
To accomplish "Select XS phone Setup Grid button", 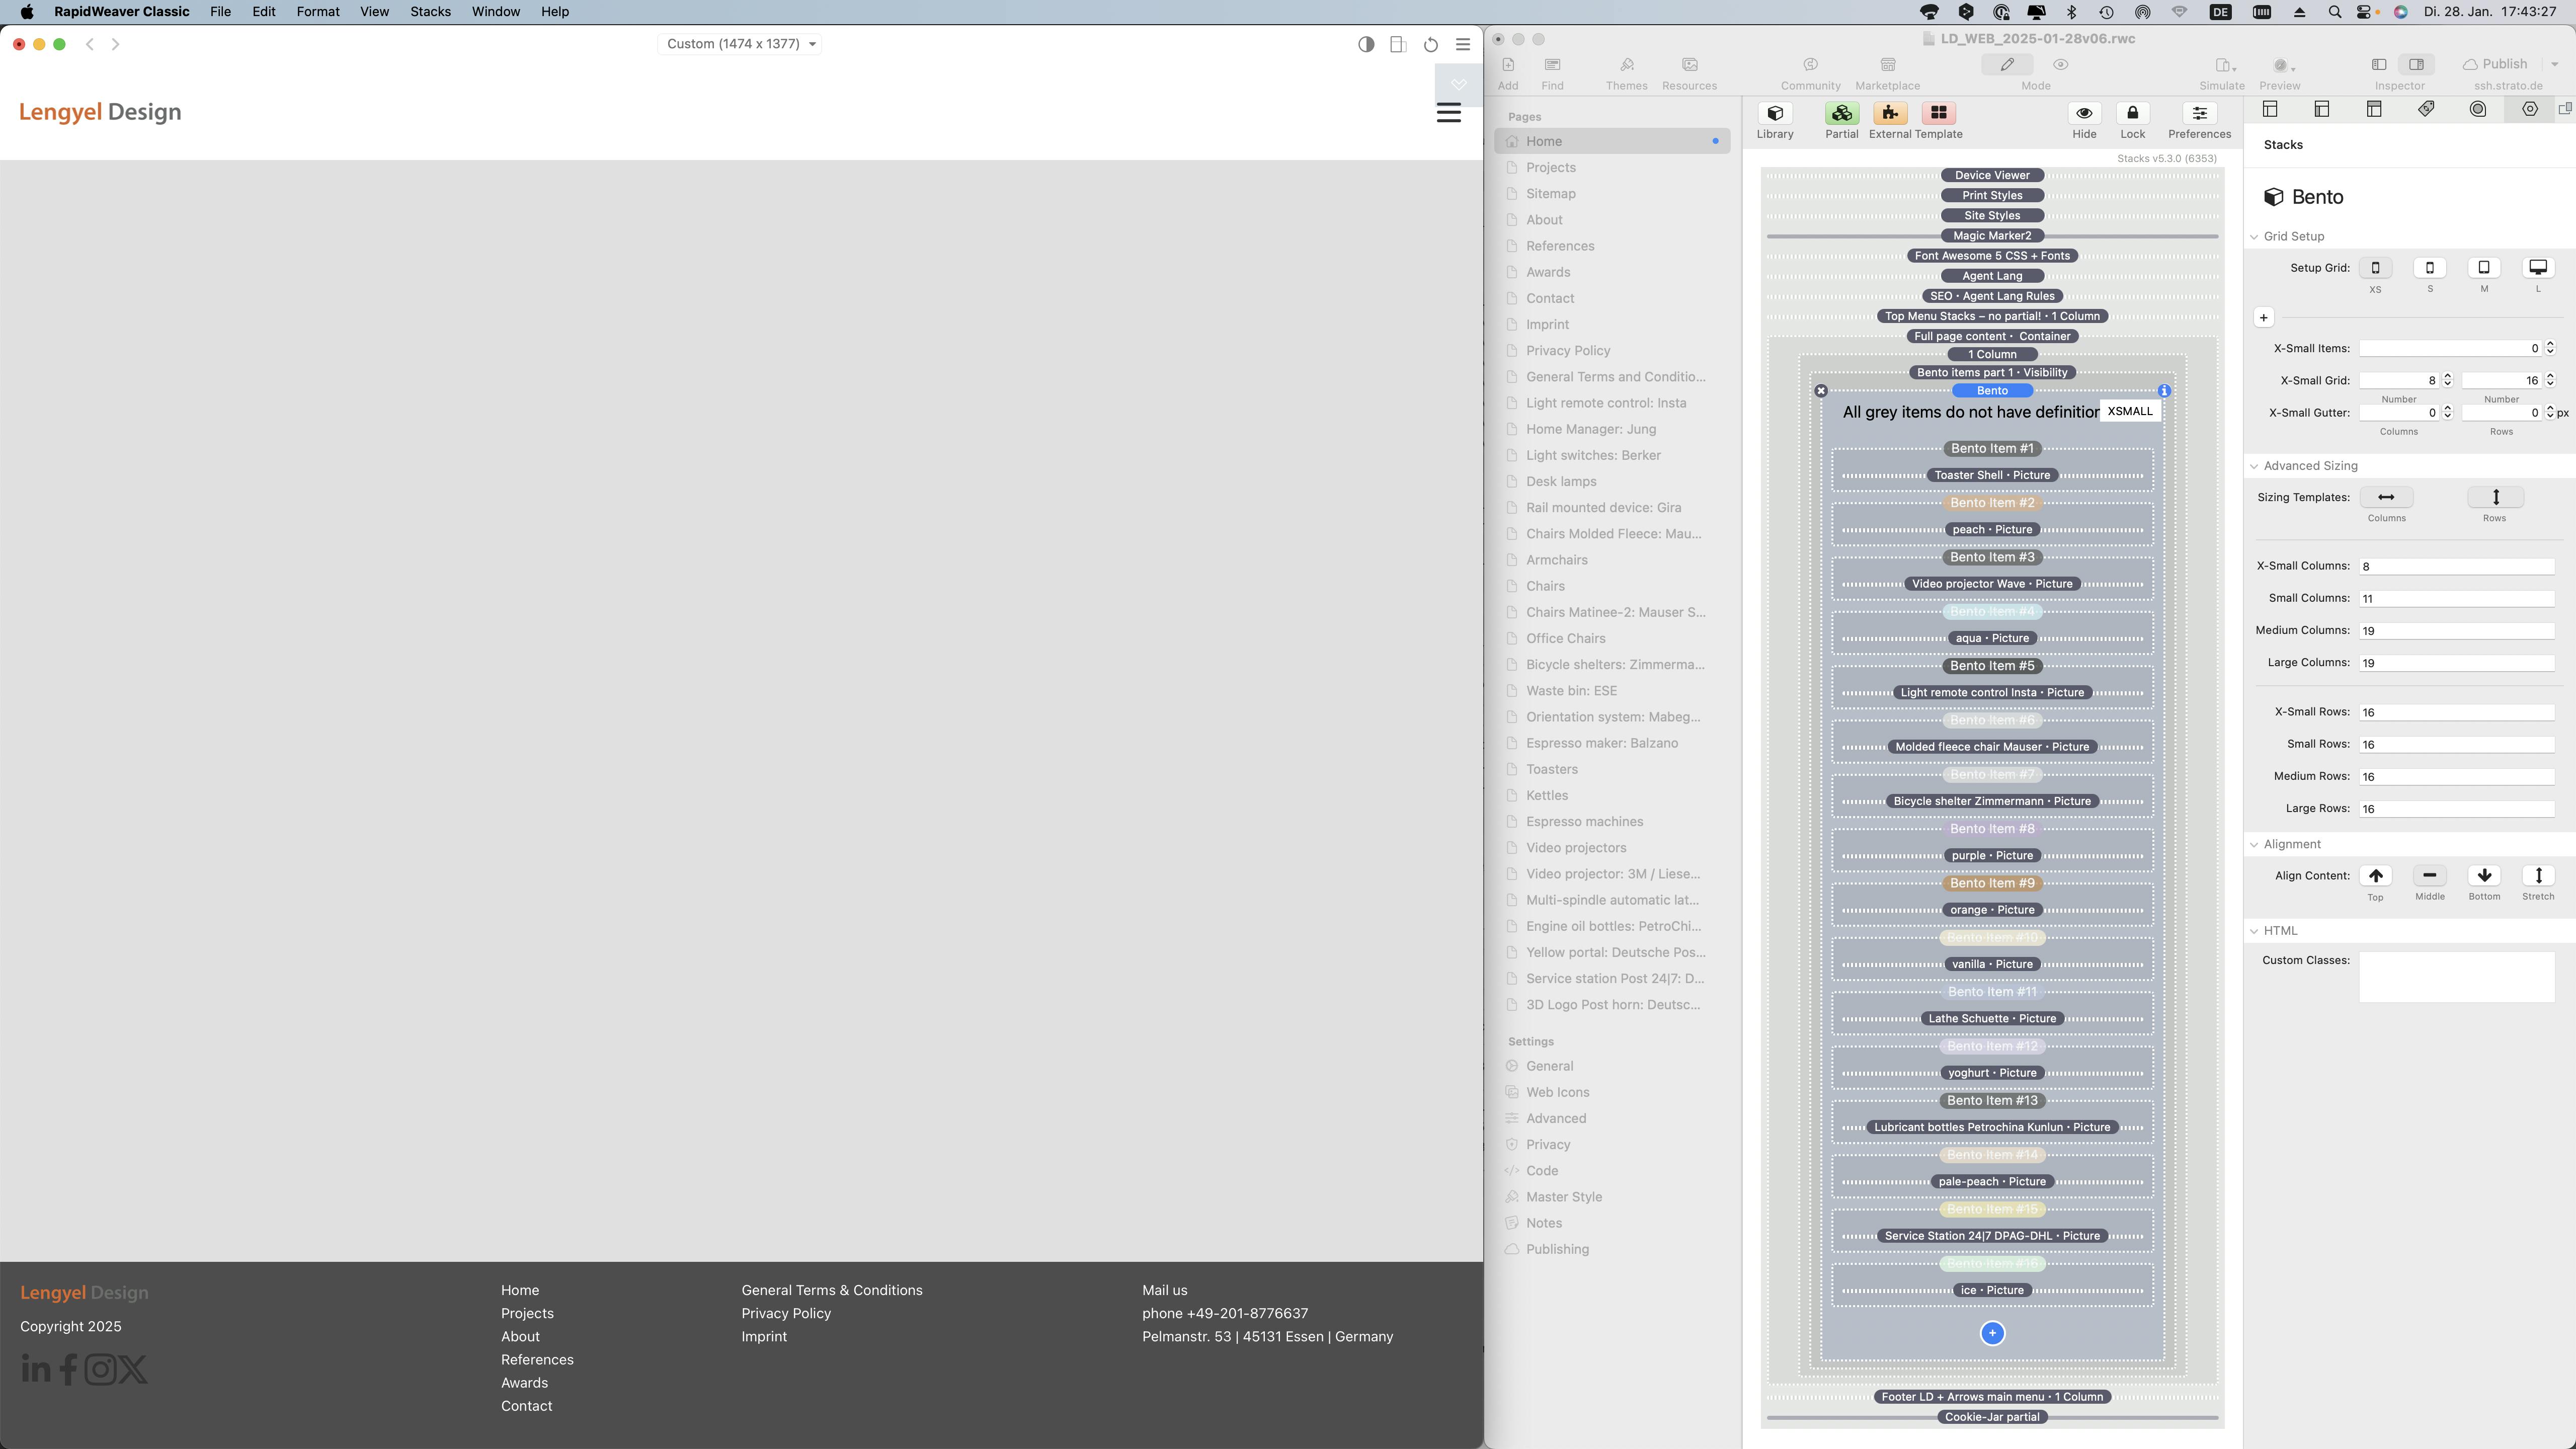I will 2376,268.
